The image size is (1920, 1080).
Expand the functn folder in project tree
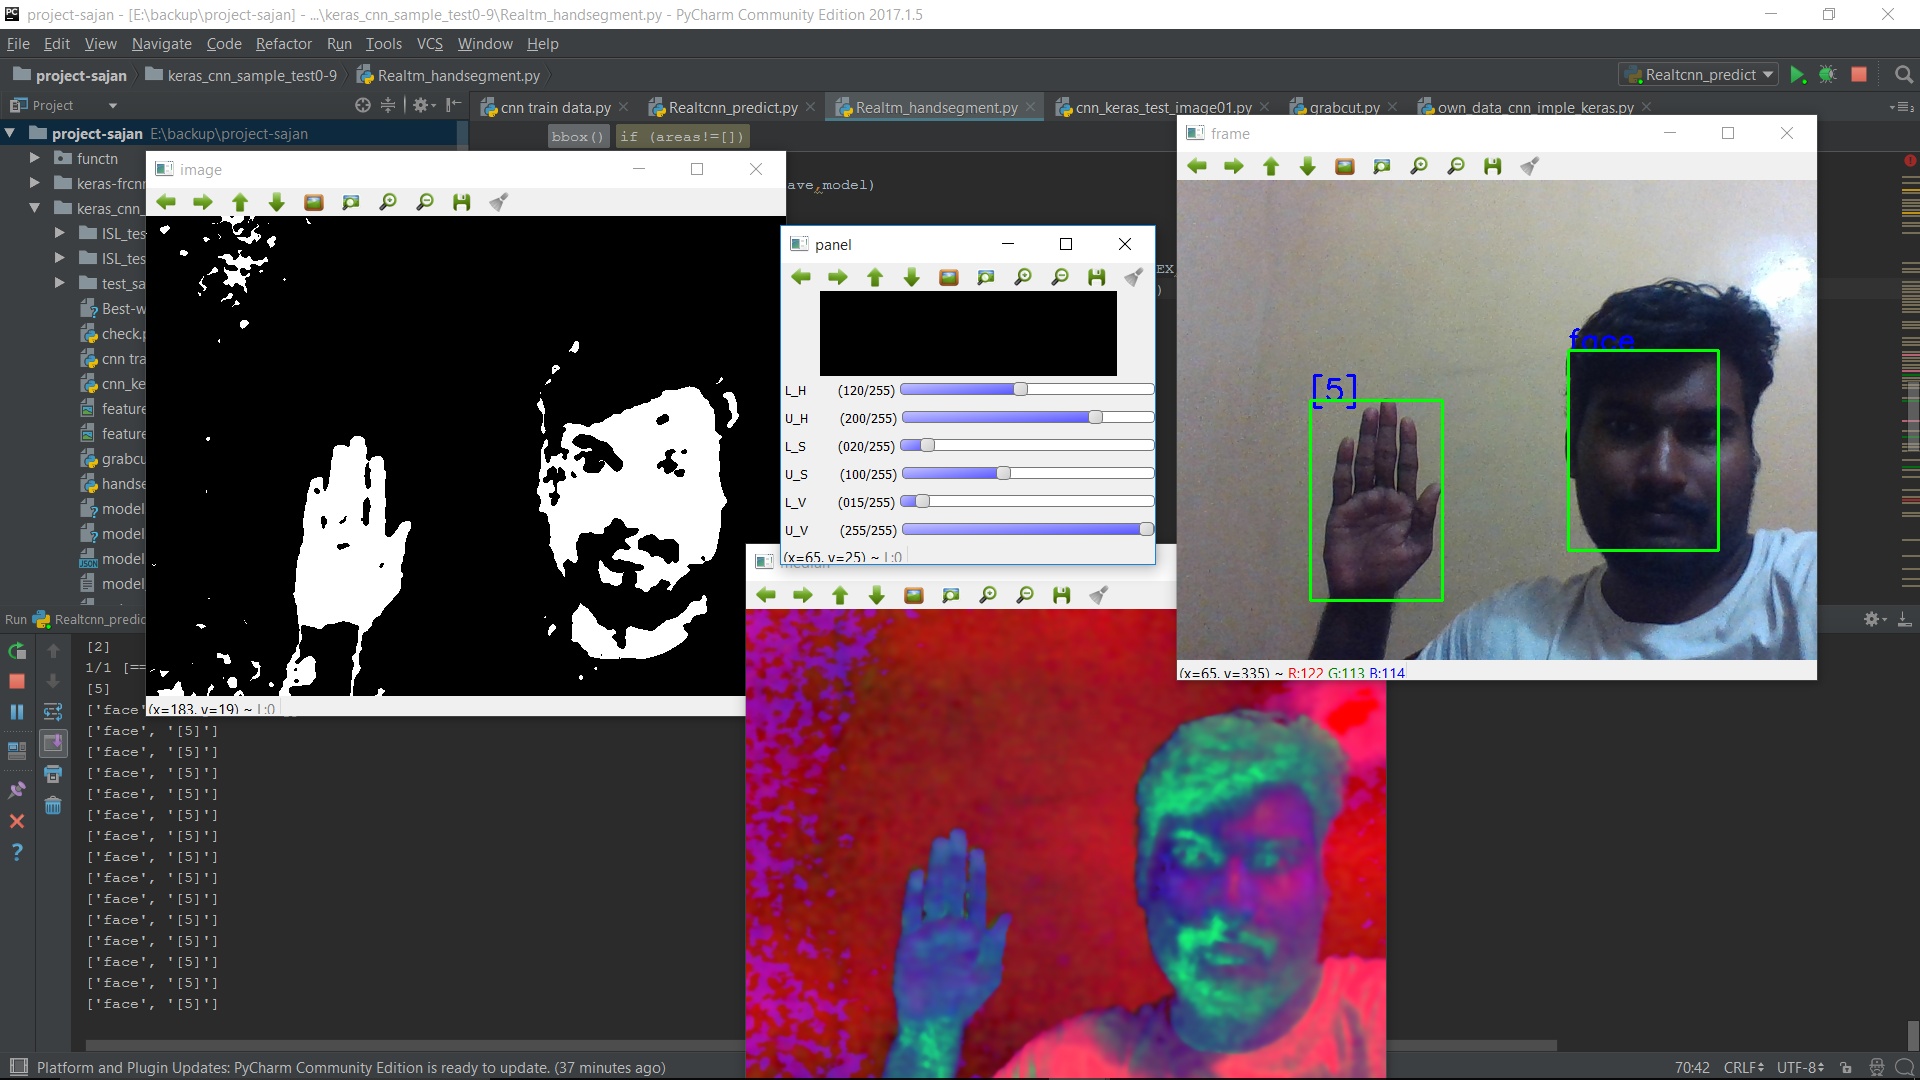coord(35,158)
